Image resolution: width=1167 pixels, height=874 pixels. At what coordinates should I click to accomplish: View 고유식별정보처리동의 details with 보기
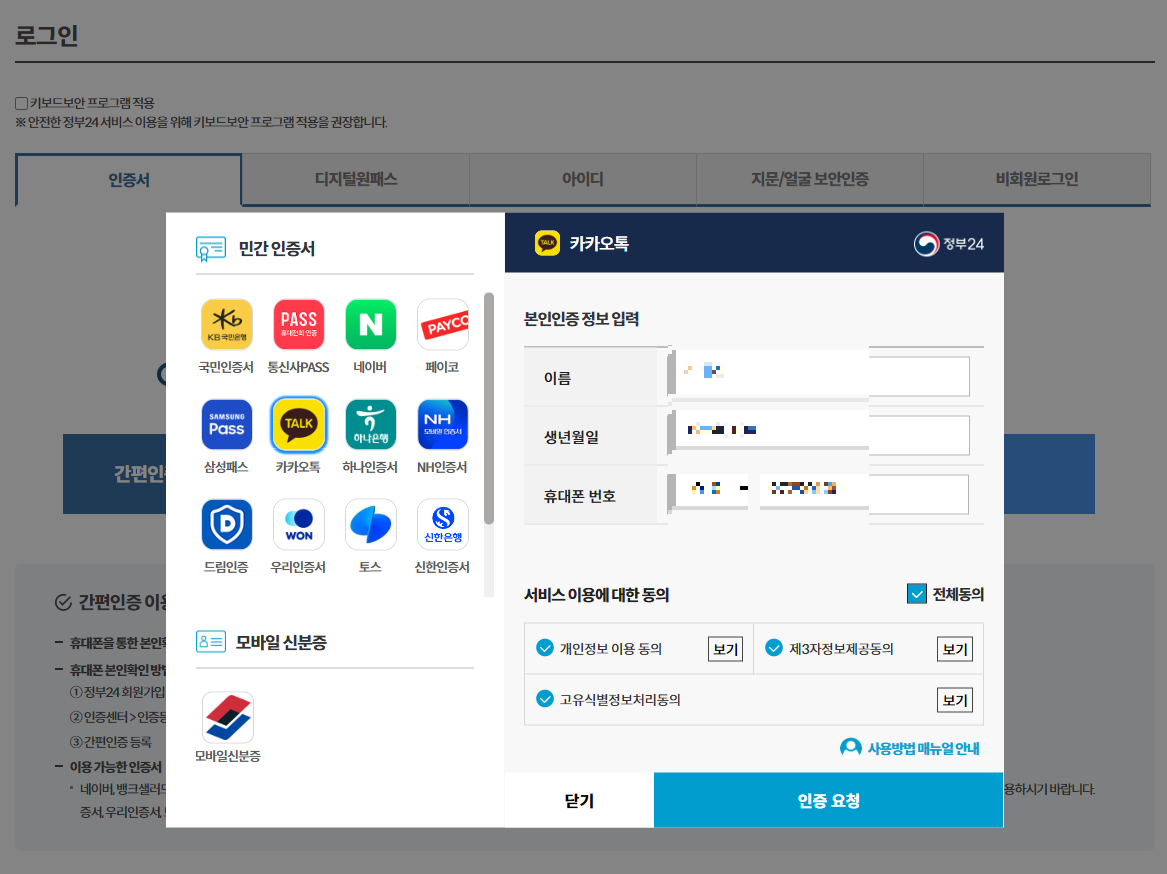click(x=955, y=700)
